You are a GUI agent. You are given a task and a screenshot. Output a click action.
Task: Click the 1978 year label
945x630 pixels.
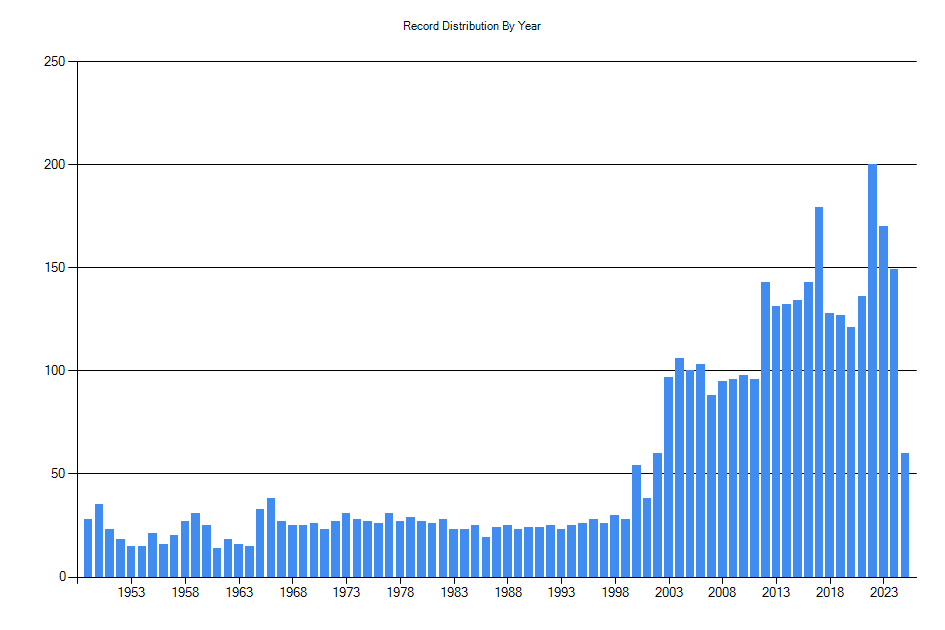pyautogui.click(x=400, y=593)
